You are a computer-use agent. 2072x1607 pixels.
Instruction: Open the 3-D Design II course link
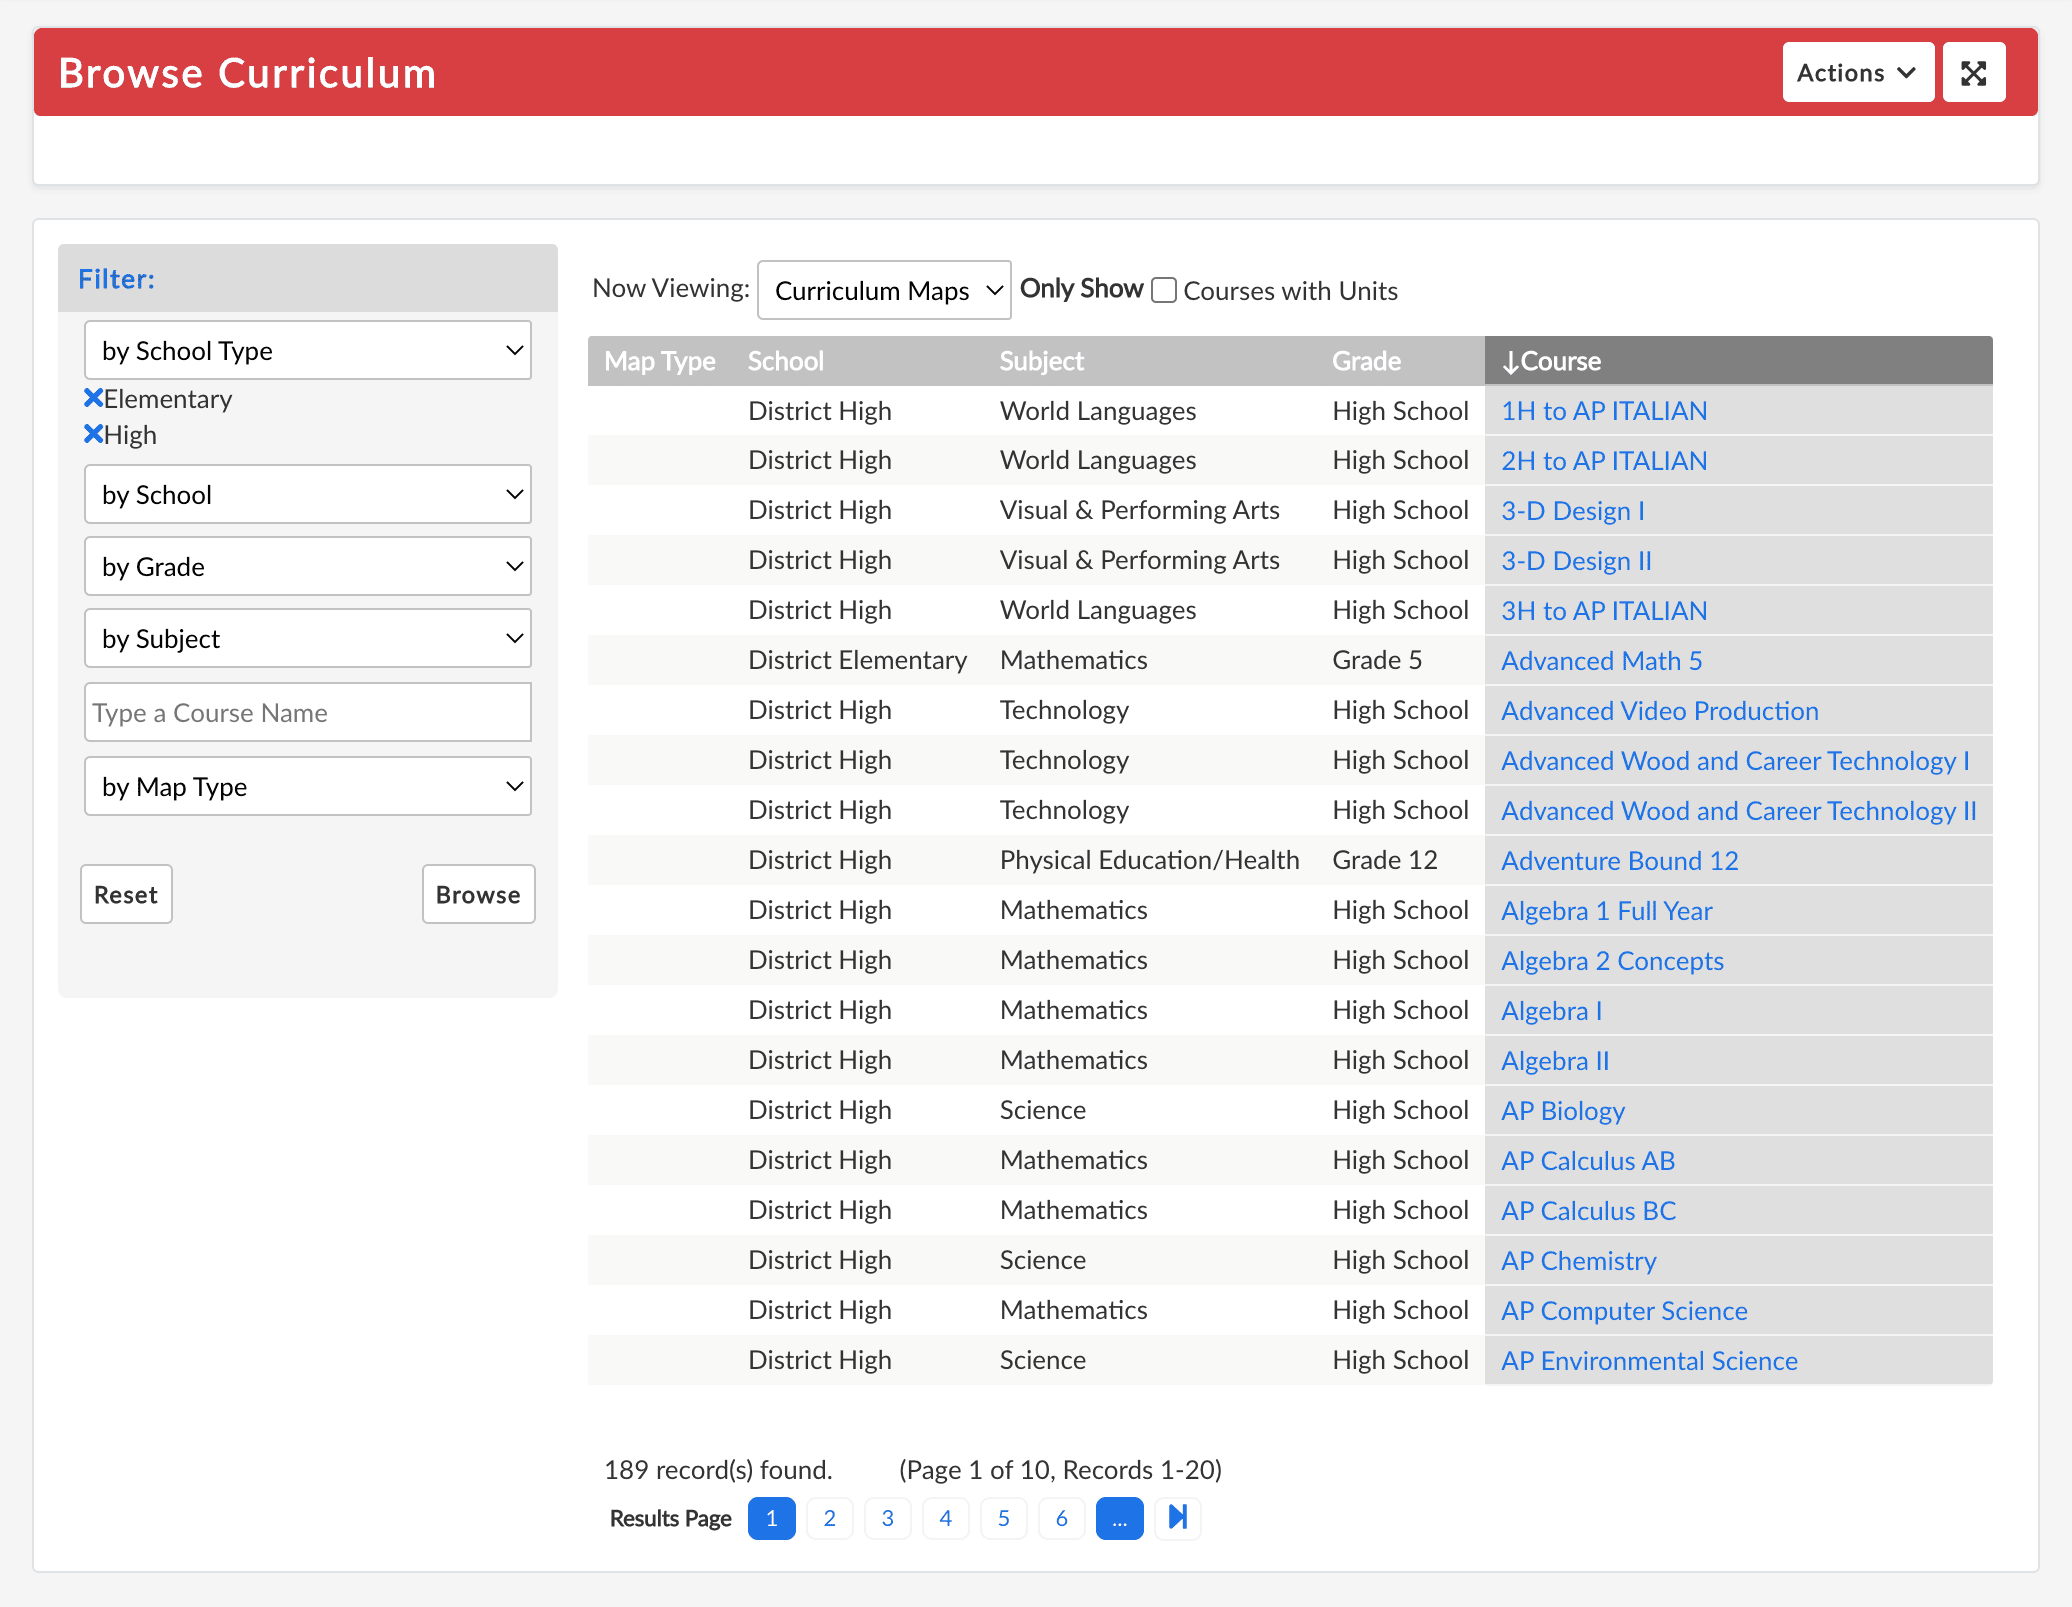click(1576, 561)
